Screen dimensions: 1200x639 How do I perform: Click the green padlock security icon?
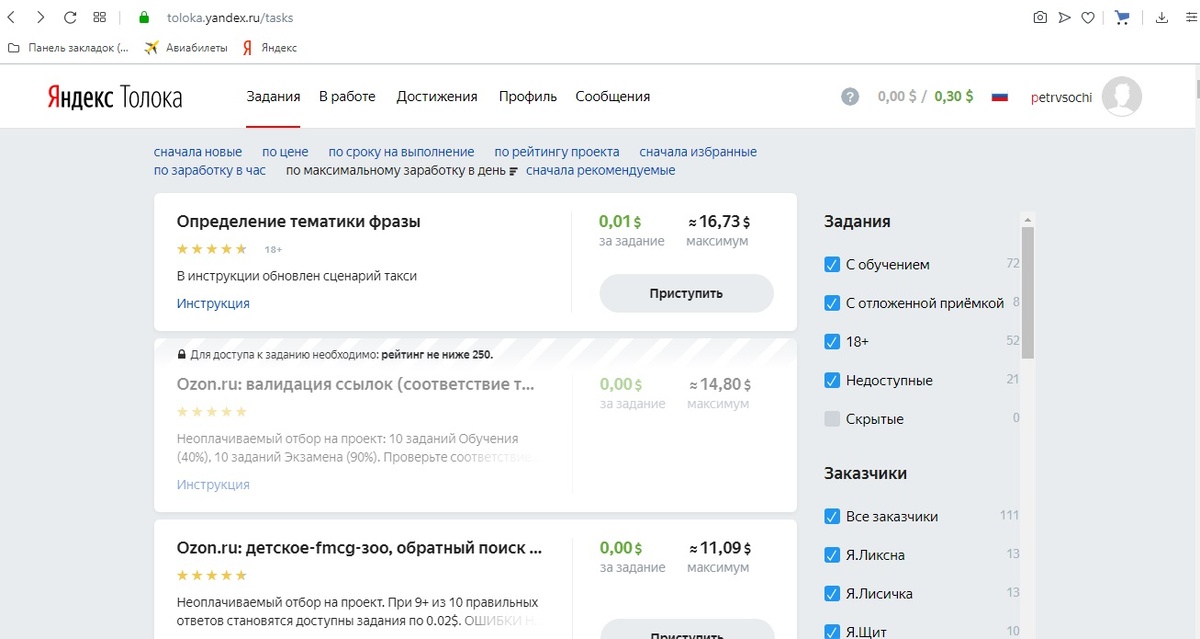tap(144, 17)
